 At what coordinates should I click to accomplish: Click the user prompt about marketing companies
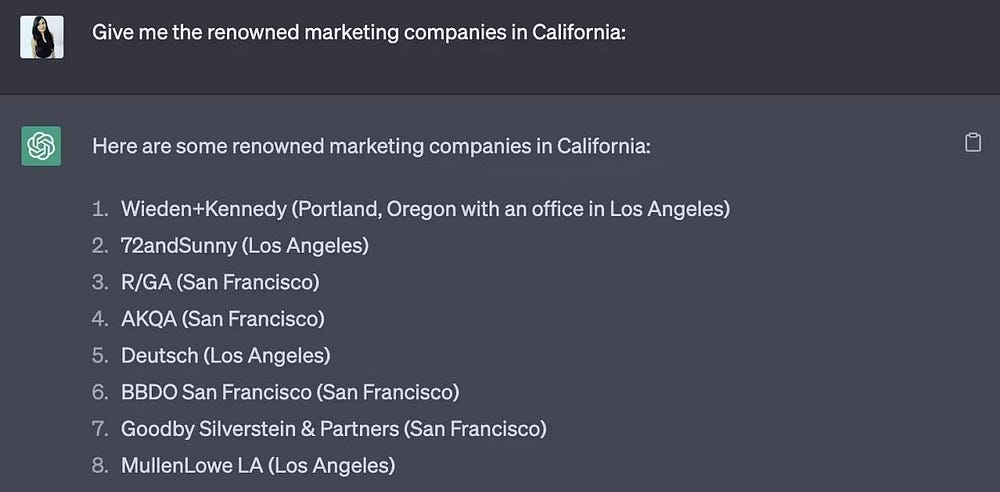[359, 32]
